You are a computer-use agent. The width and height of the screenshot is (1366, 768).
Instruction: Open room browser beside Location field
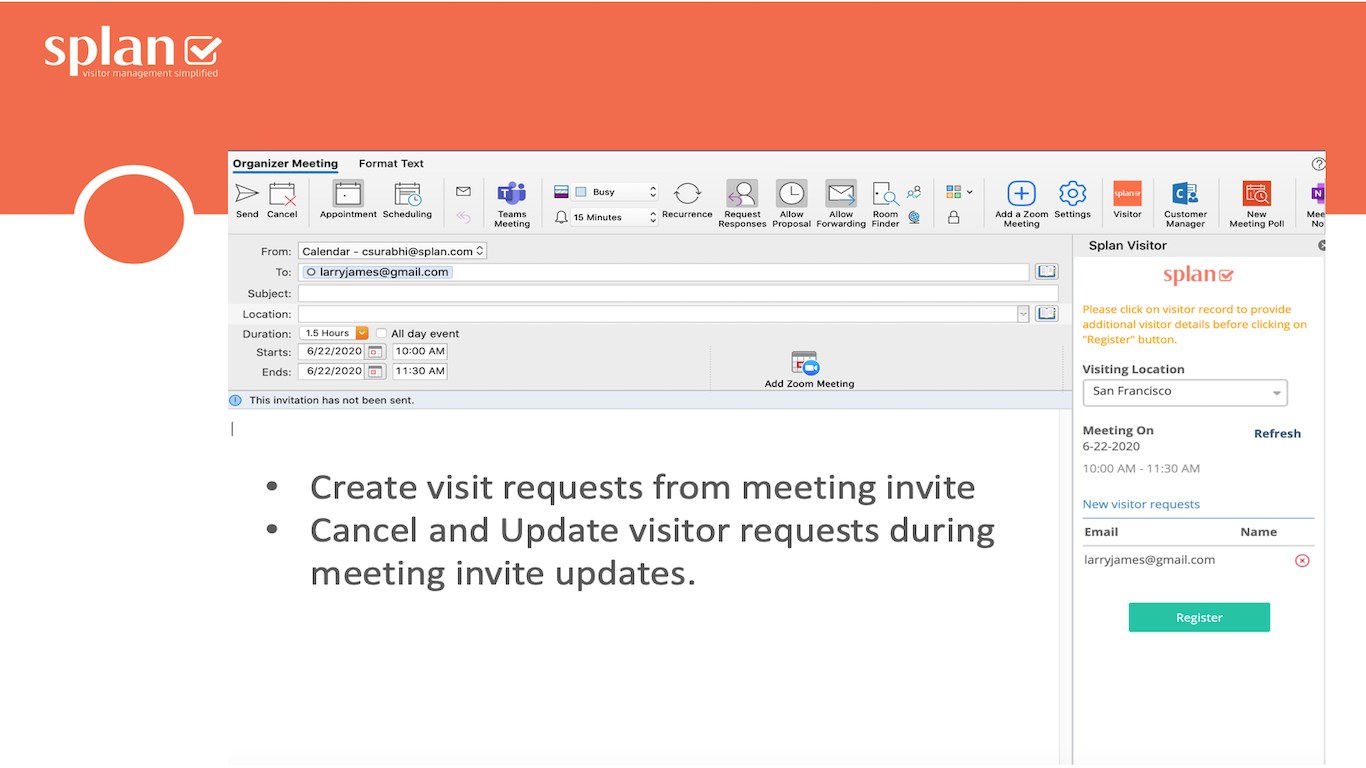point(1046,314)
